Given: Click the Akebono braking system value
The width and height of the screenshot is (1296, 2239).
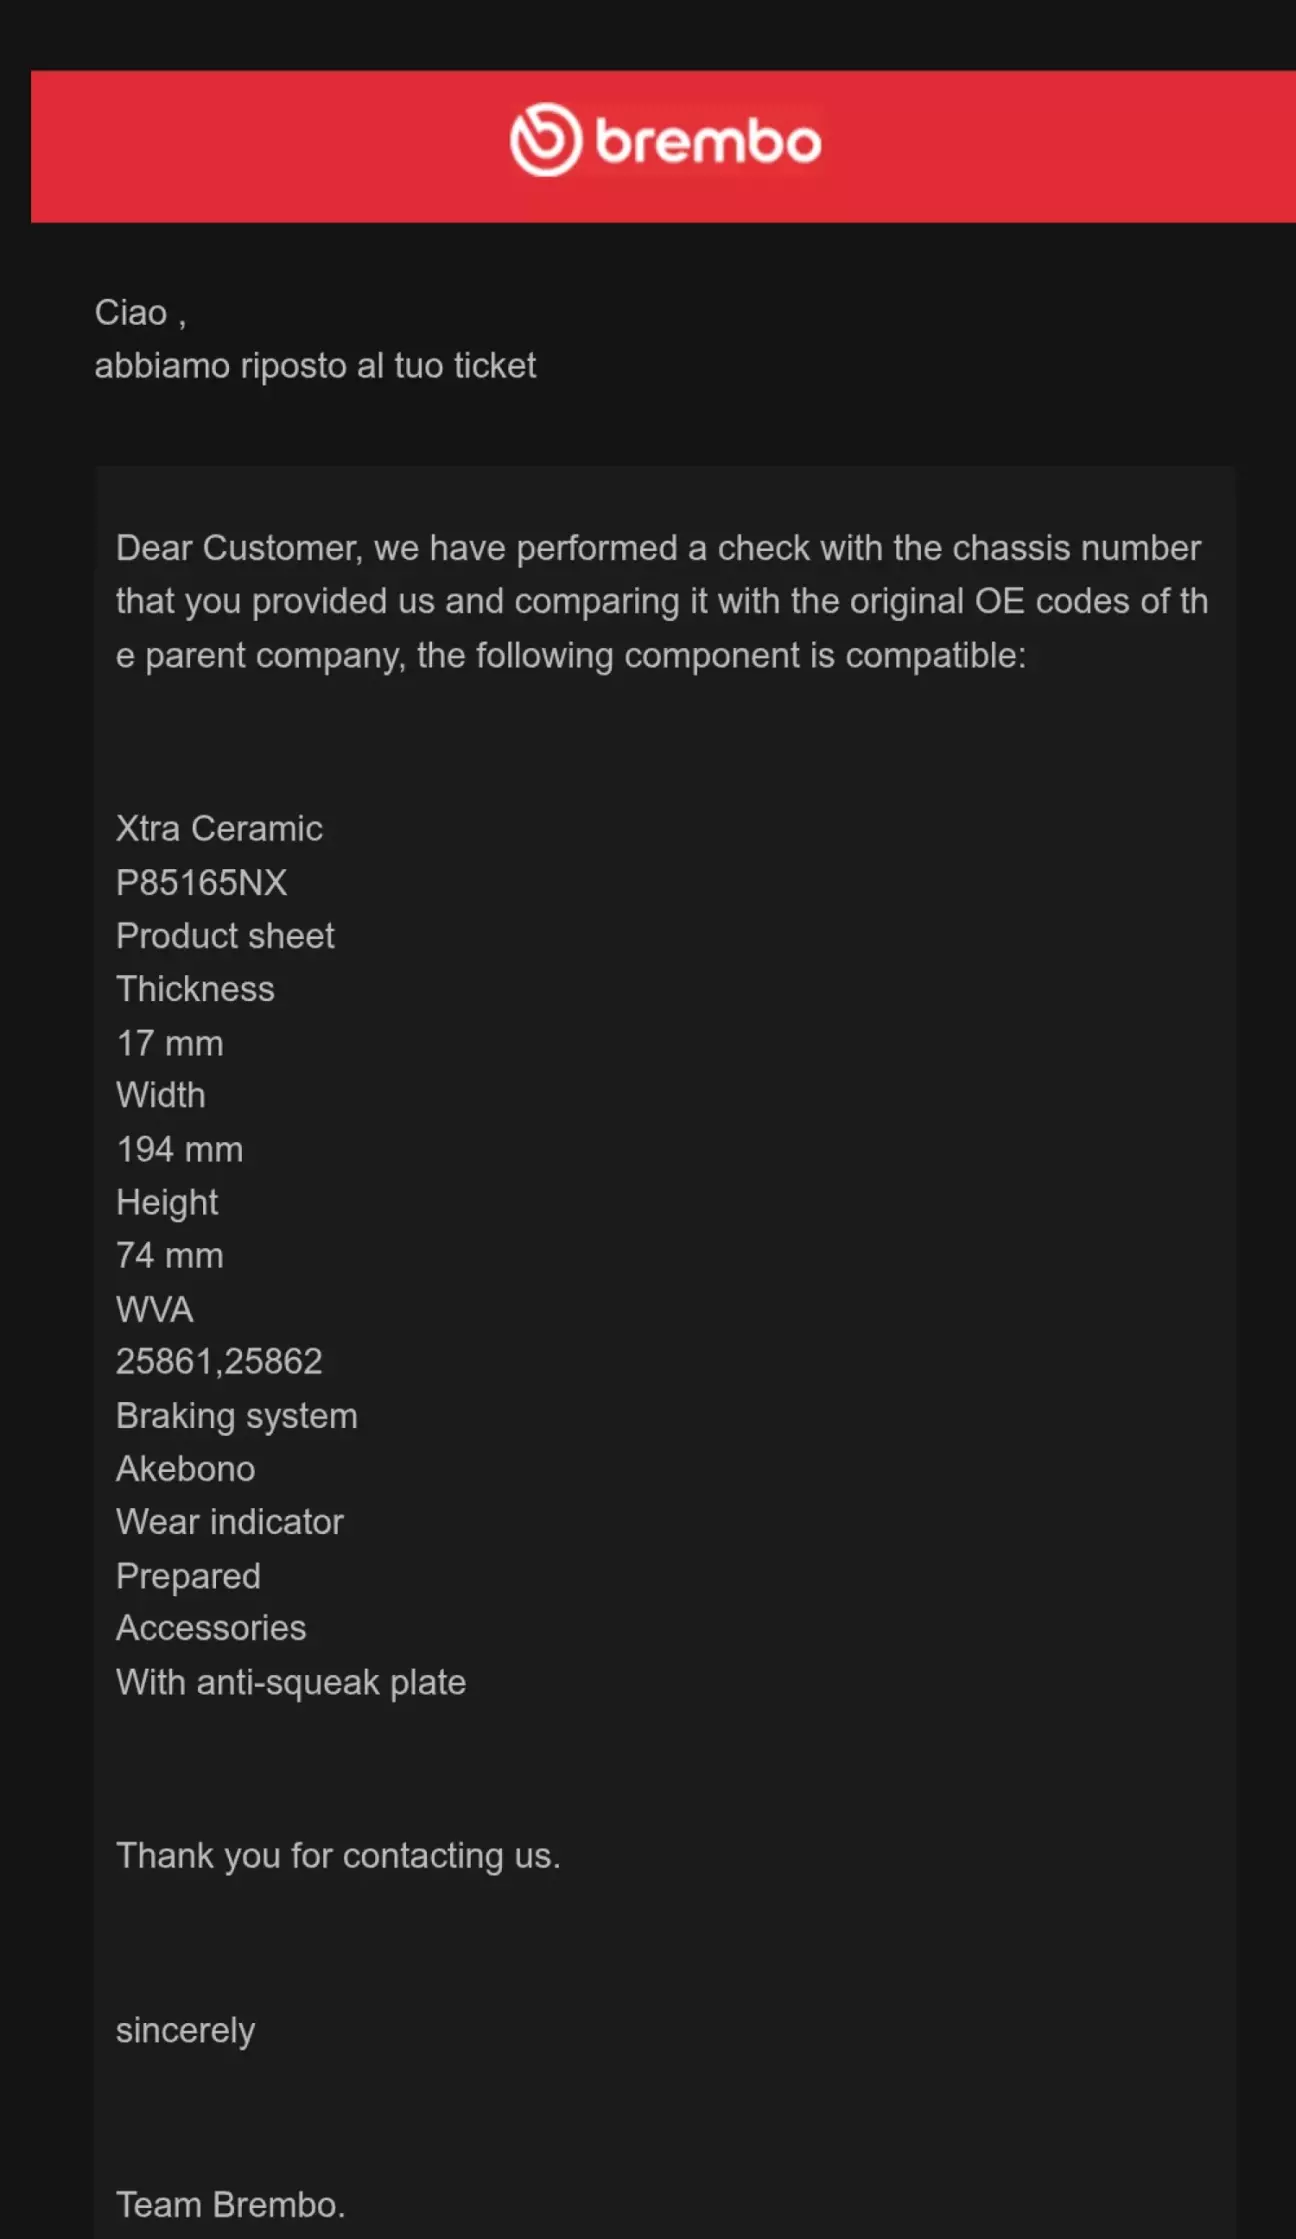Looking at the screenshot, I should click(186, 1469).
